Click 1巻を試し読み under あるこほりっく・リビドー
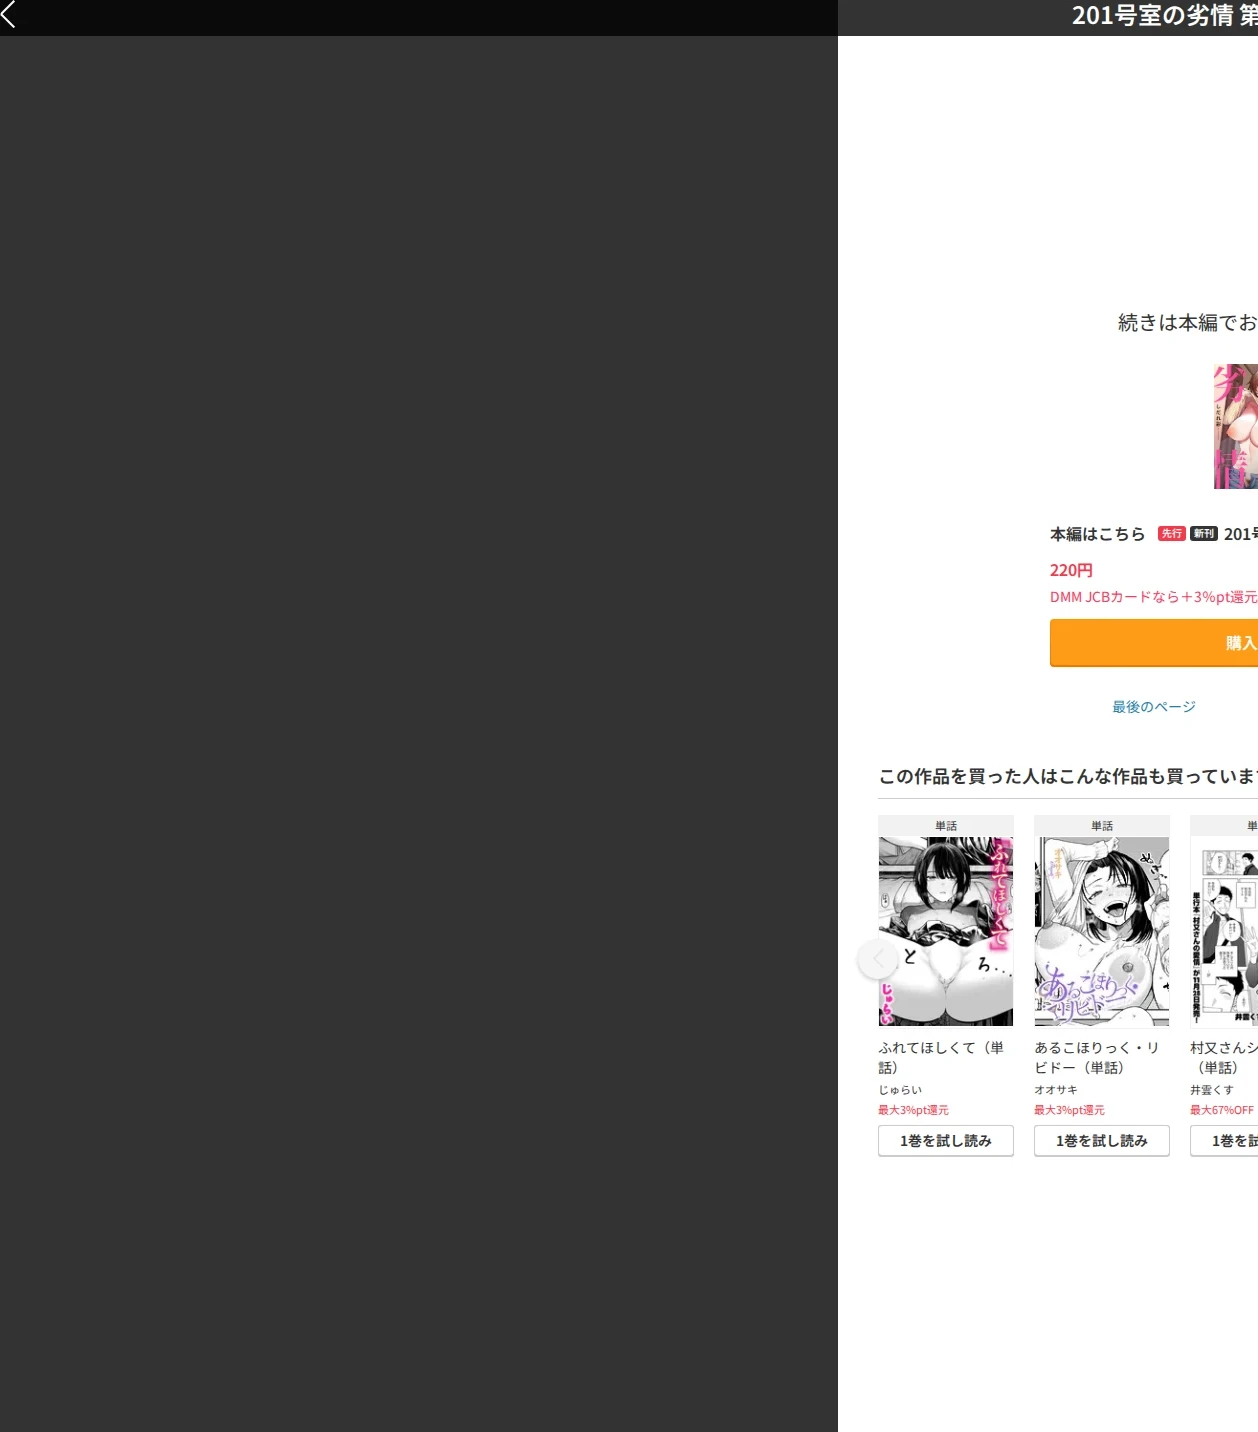Image resolution: width=1258 pixels, height=1432 pixels. click(1102, 1141)
